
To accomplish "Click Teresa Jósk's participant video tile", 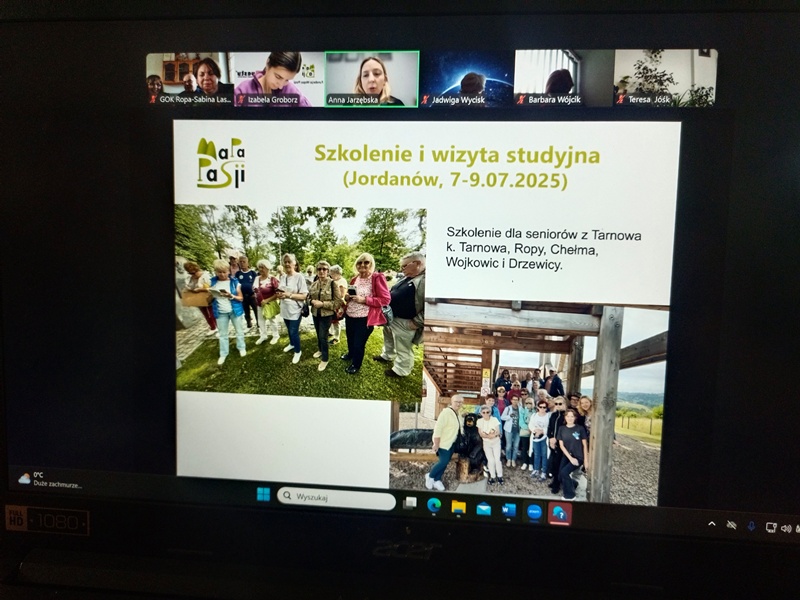I will pos(665,76).
